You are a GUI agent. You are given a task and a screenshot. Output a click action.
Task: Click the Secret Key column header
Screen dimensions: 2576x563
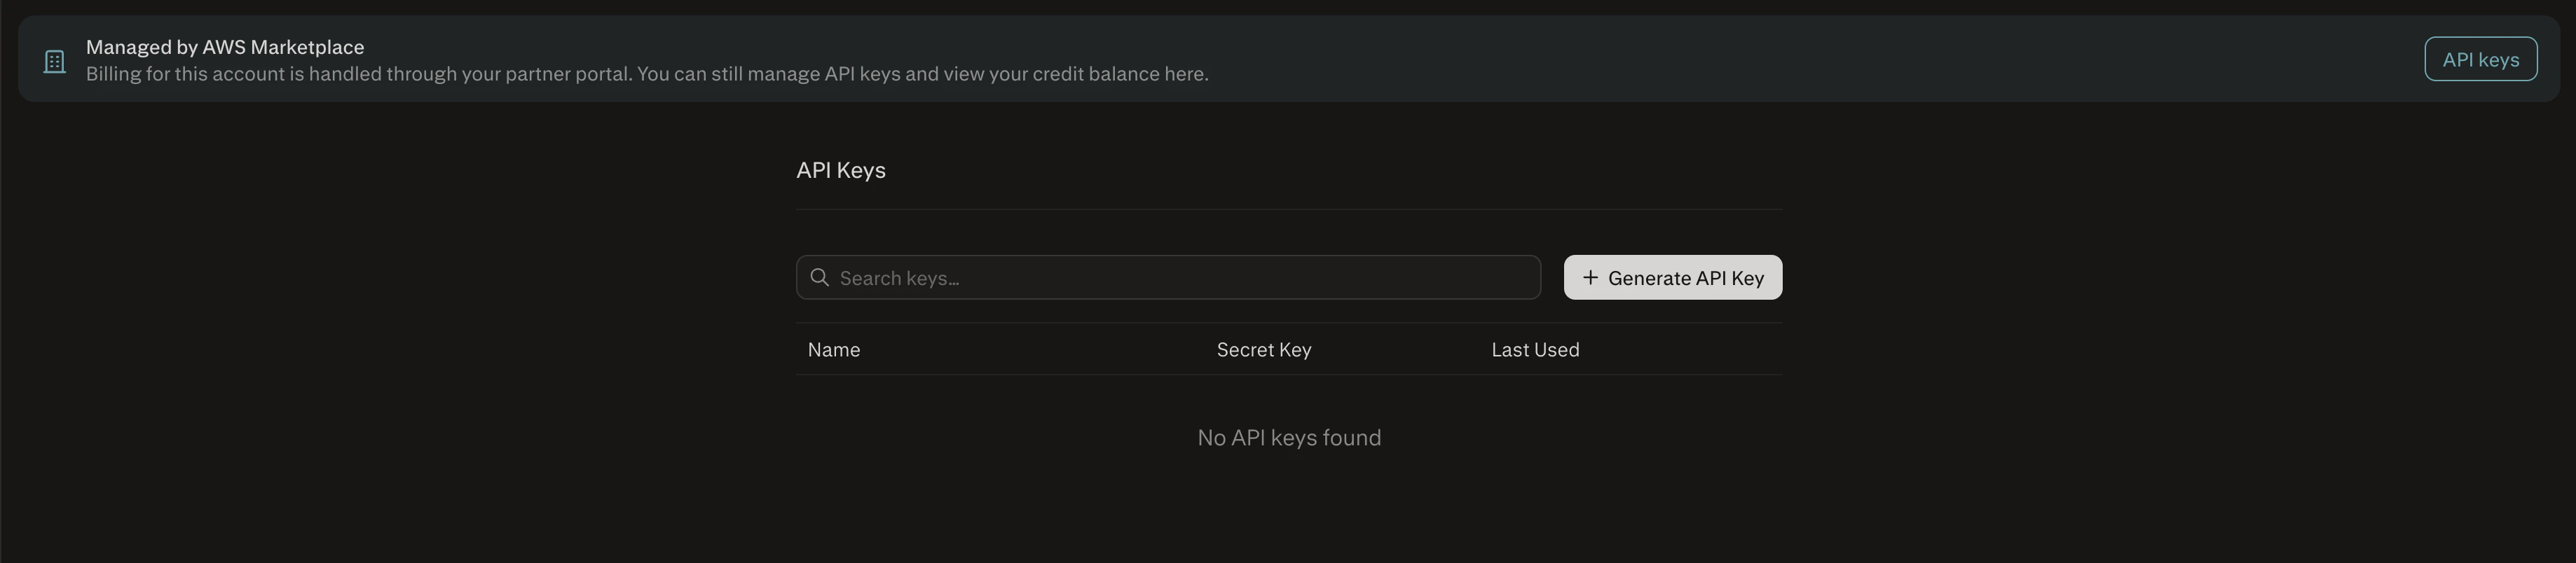point(1263,349)
